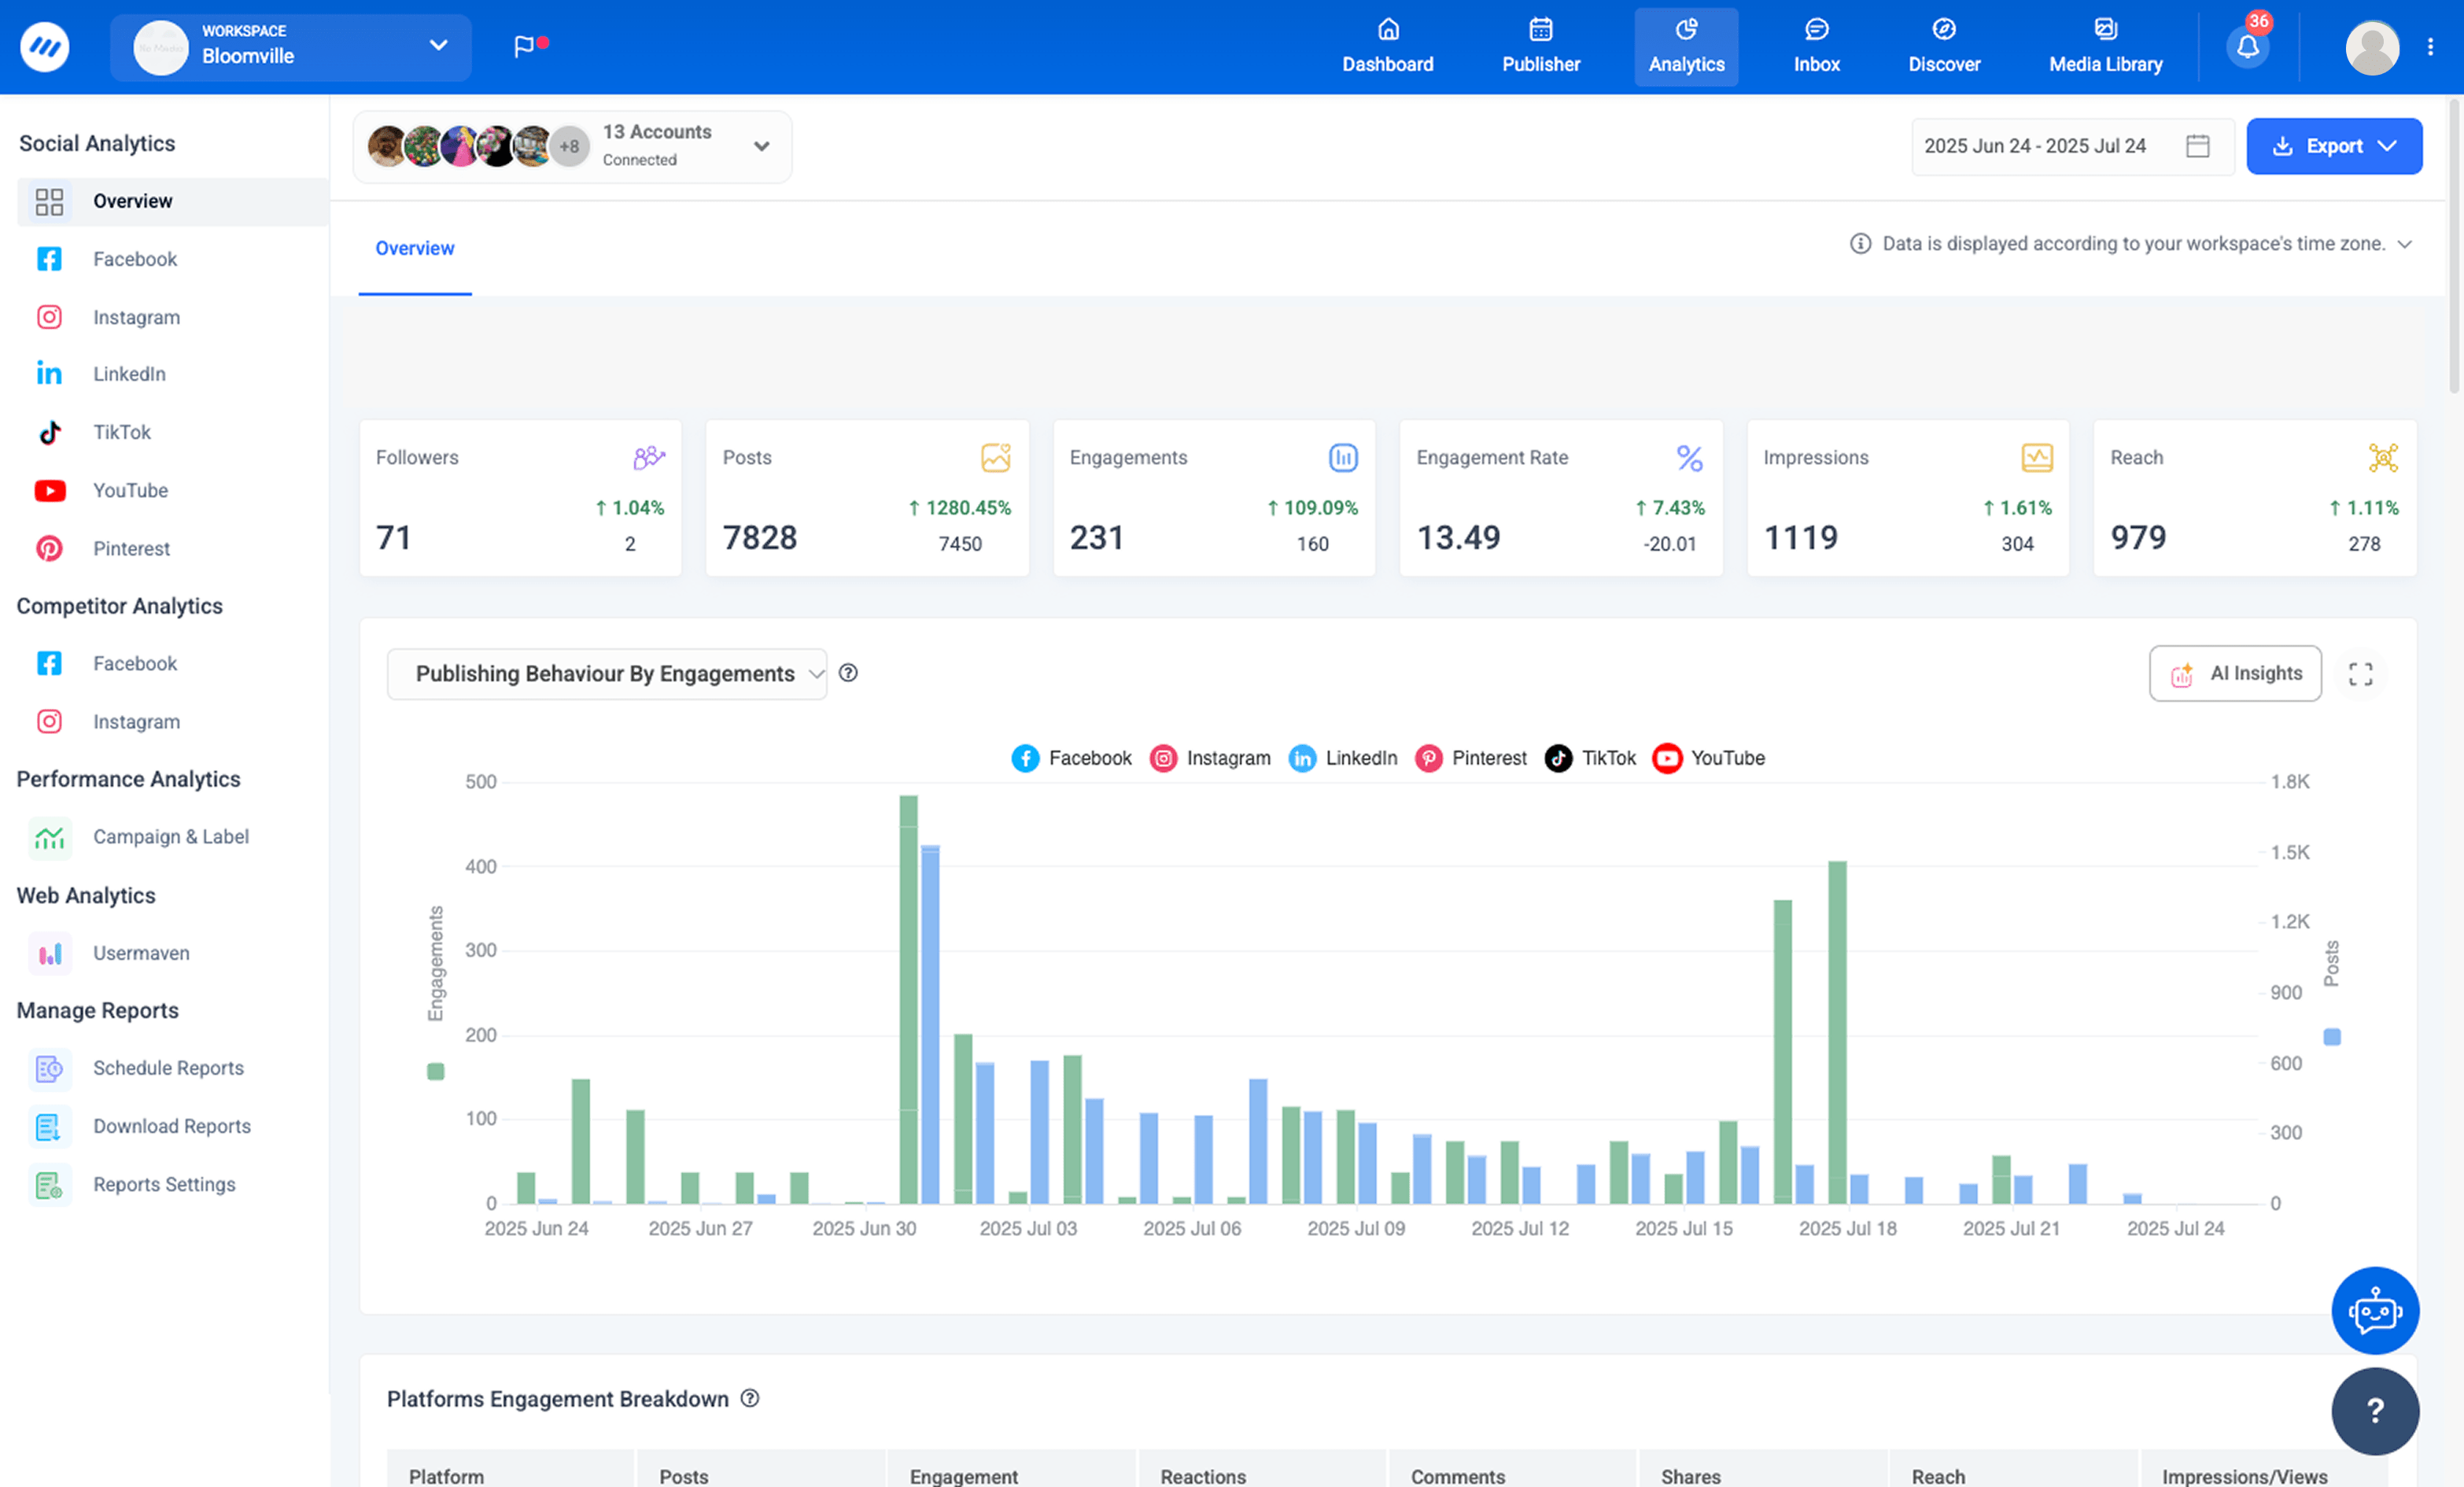Click the Export button
Image resolution: width=2464 pixels, height=1487 pixels.
(x=2334, y=146)
